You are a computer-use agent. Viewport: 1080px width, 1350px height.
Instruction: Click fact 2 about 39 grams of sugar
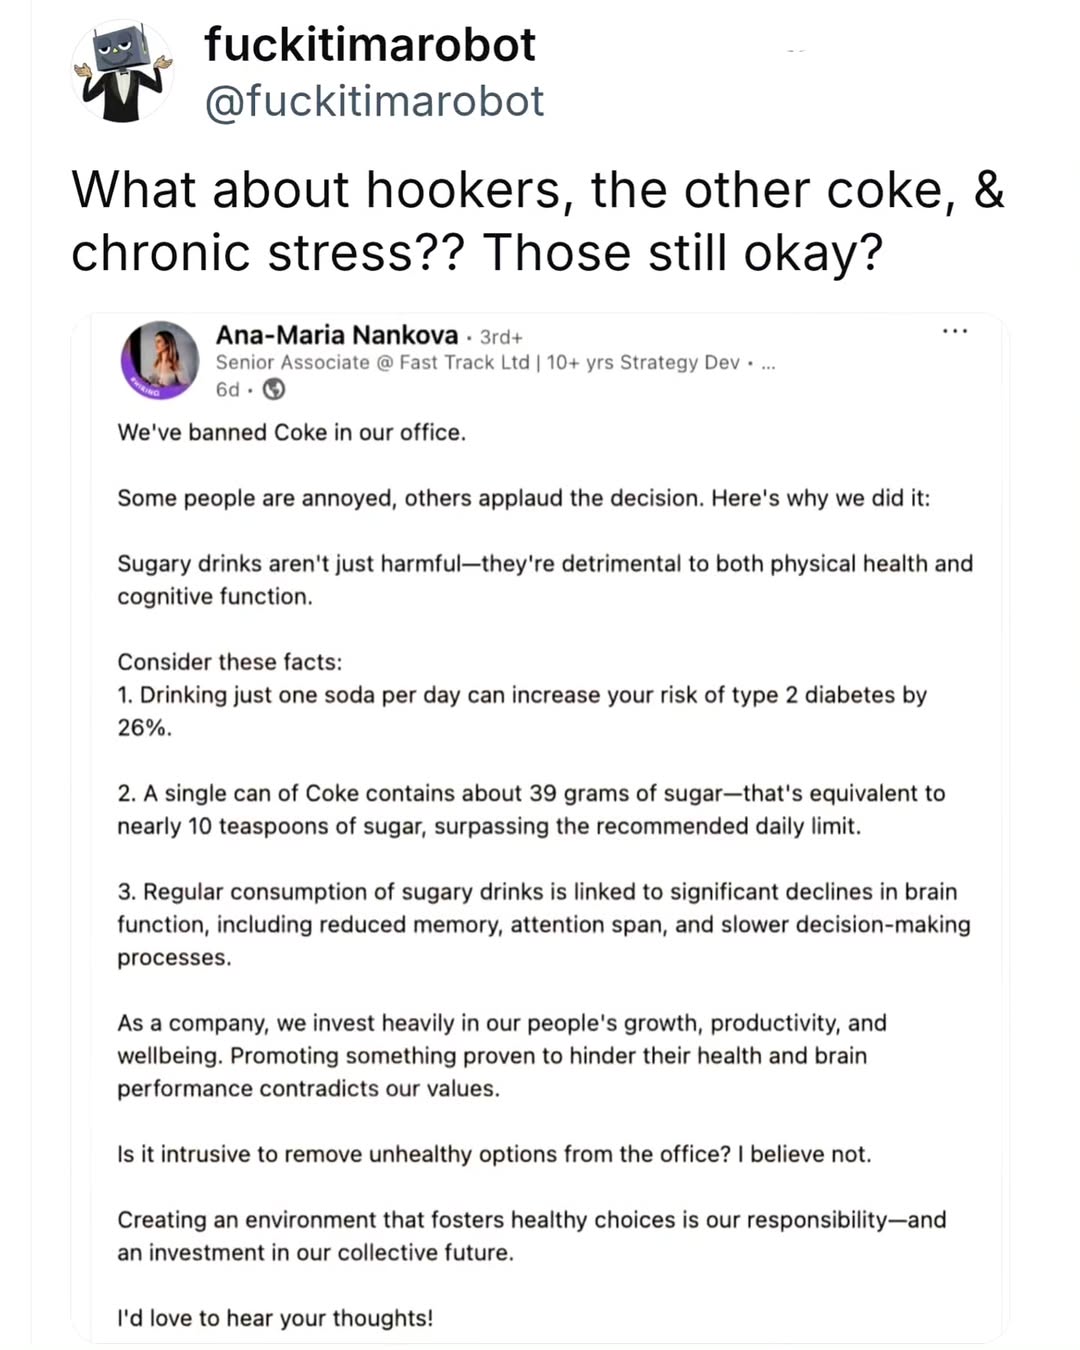531,810
